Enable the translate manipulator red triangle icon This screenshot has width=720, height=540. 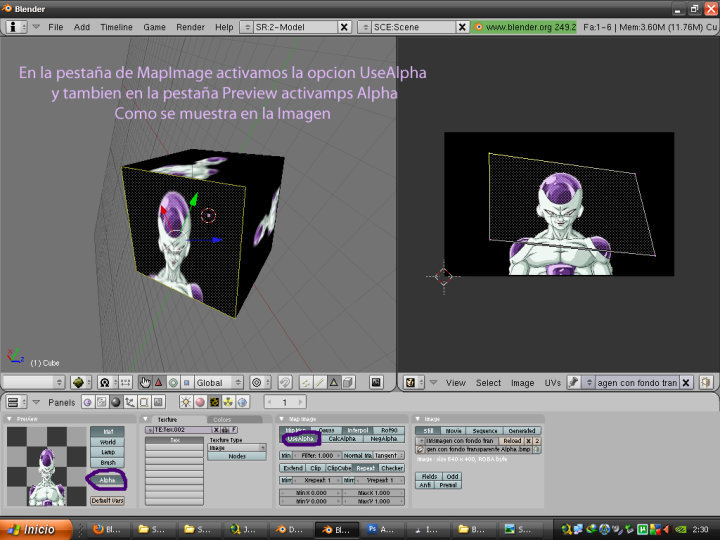click(x=158, y=382)
